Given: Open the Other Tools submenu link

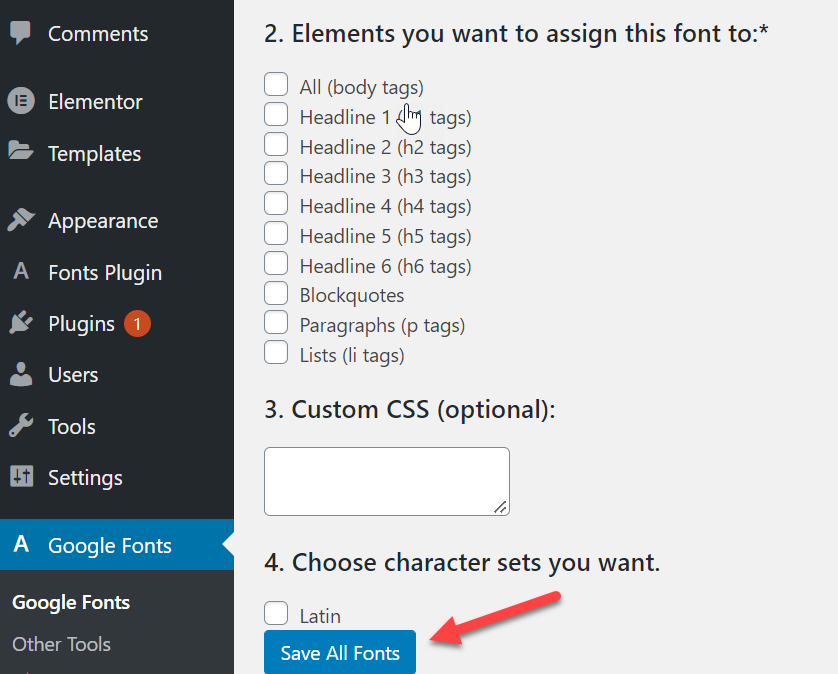Looking at the screenshot, I should point(61,644).
